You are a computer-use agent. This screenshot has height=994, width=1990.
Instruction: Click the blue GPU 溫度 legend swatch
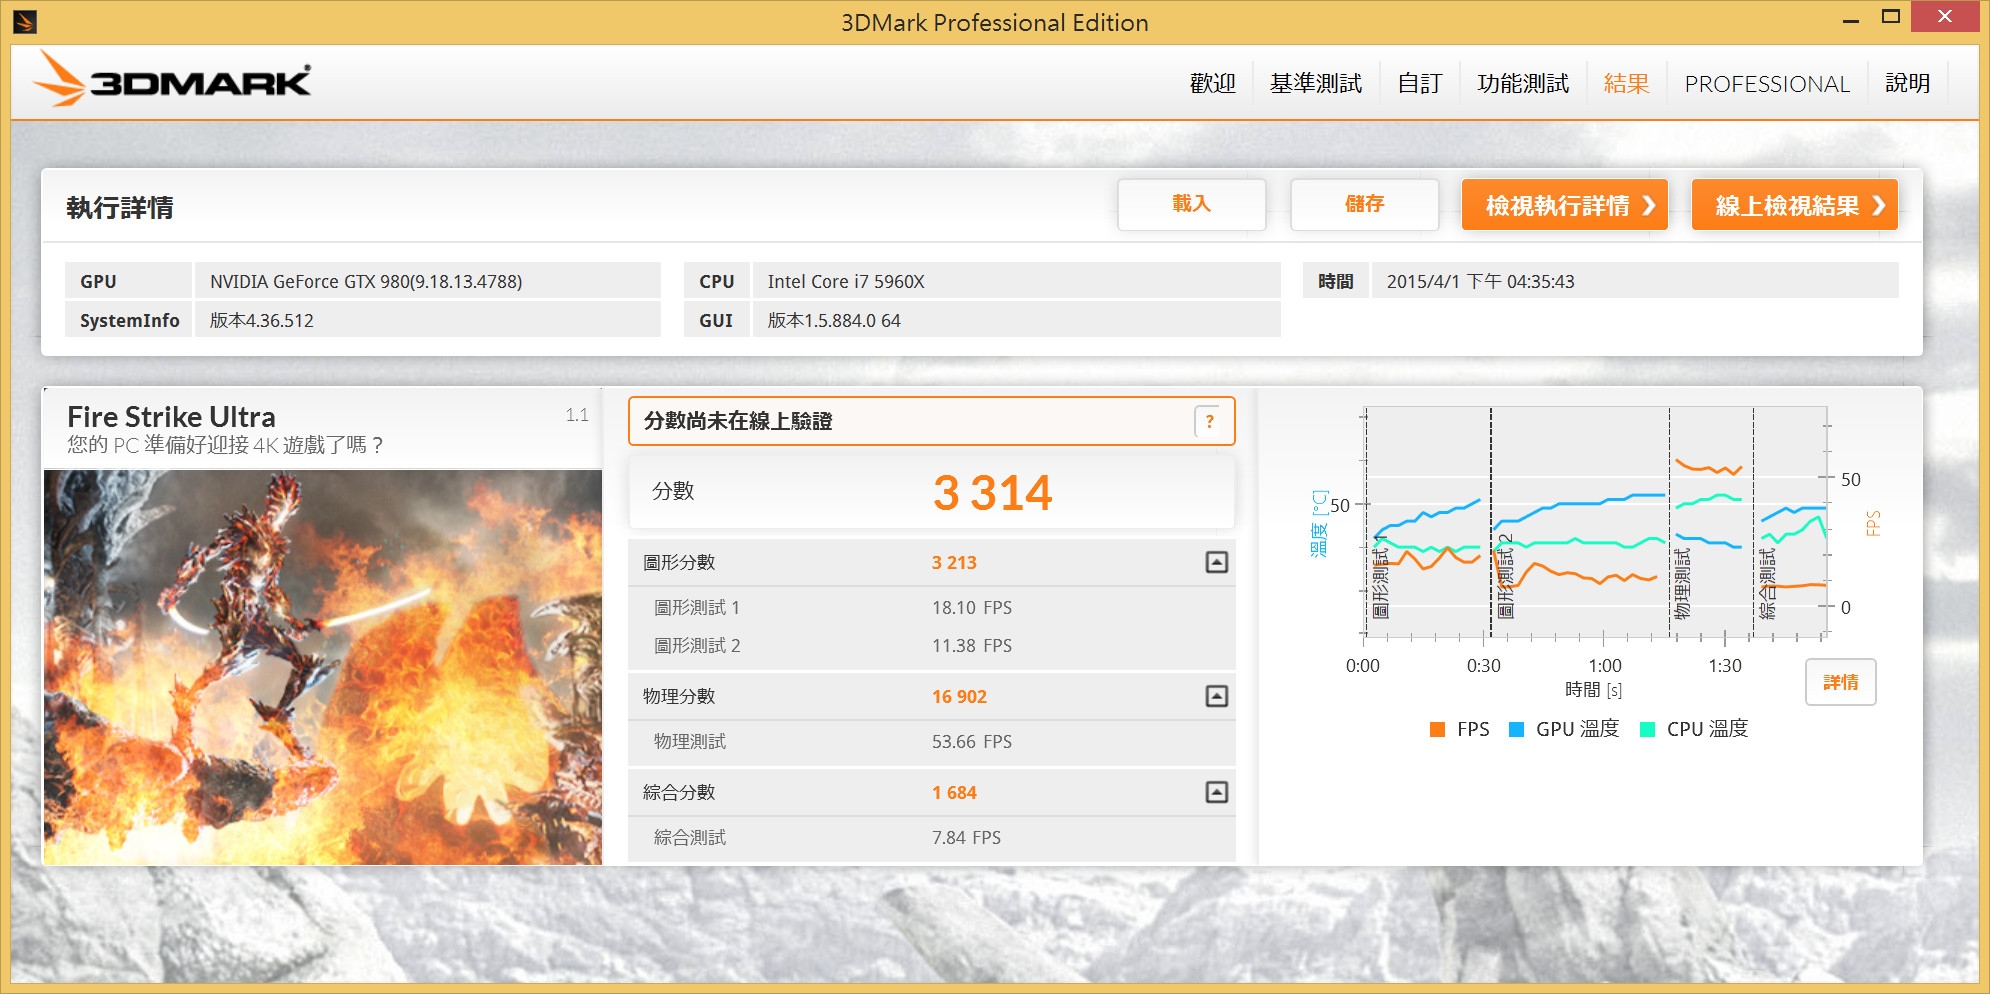(x=1516, y=729)
